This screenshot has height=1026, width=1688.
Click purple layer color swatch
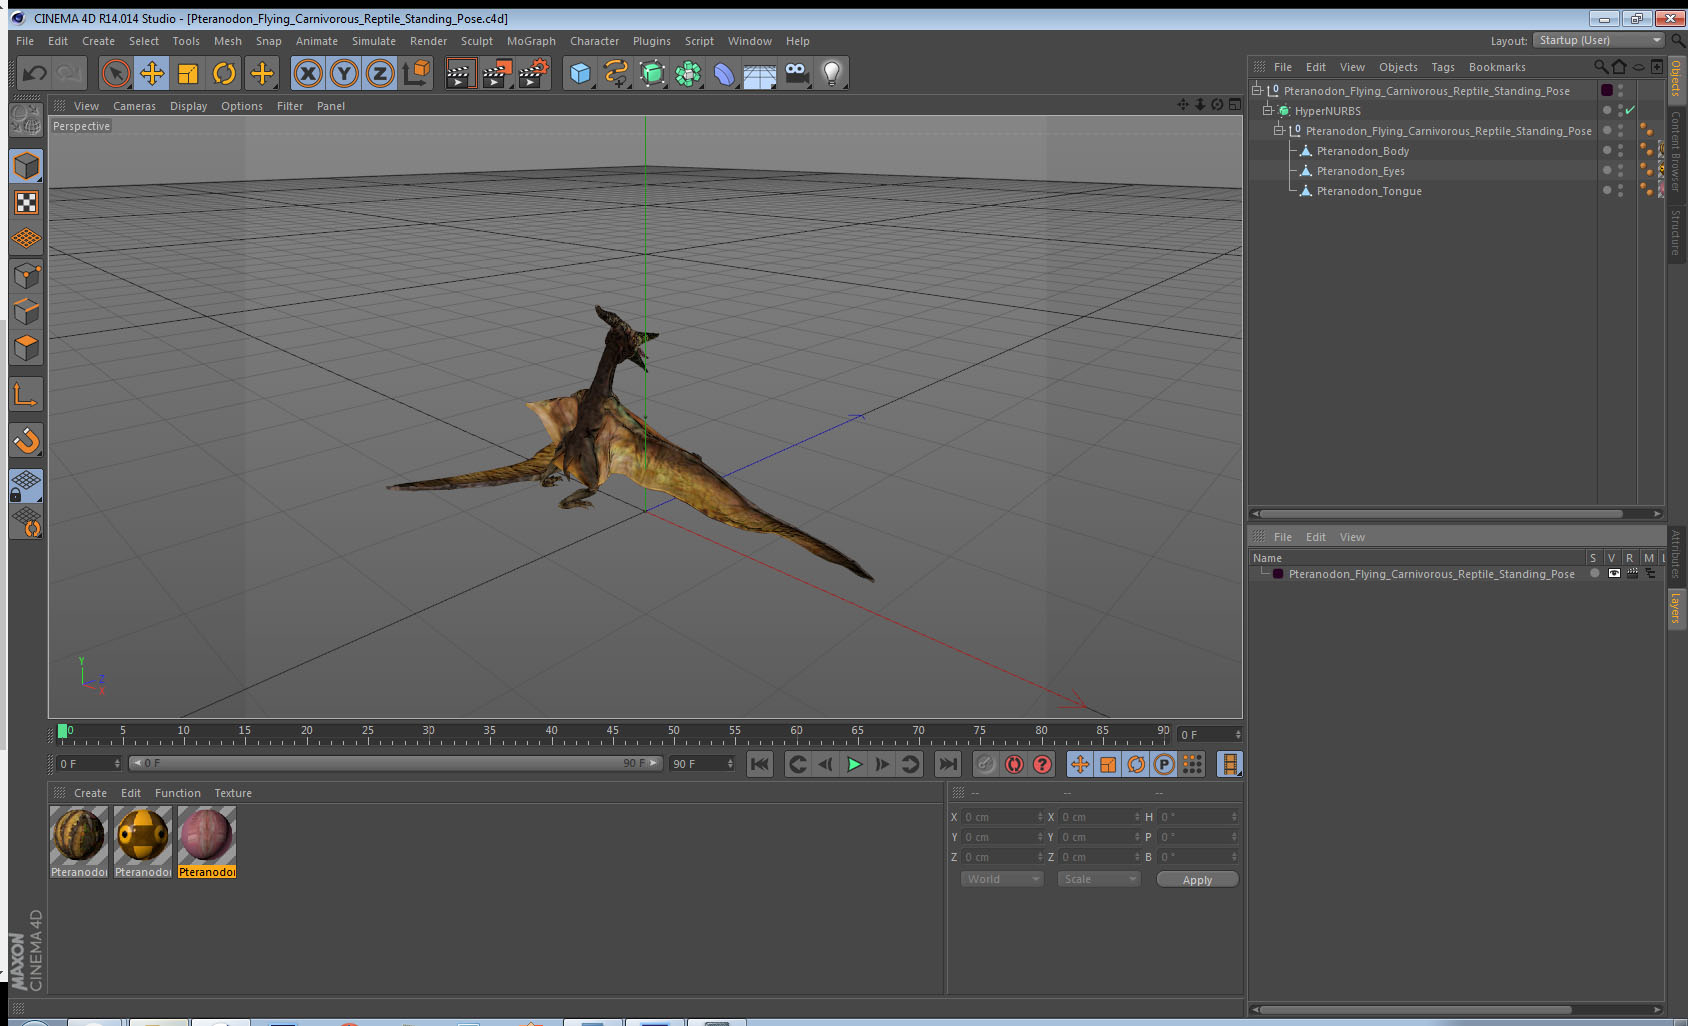[x=1278, y=574]
